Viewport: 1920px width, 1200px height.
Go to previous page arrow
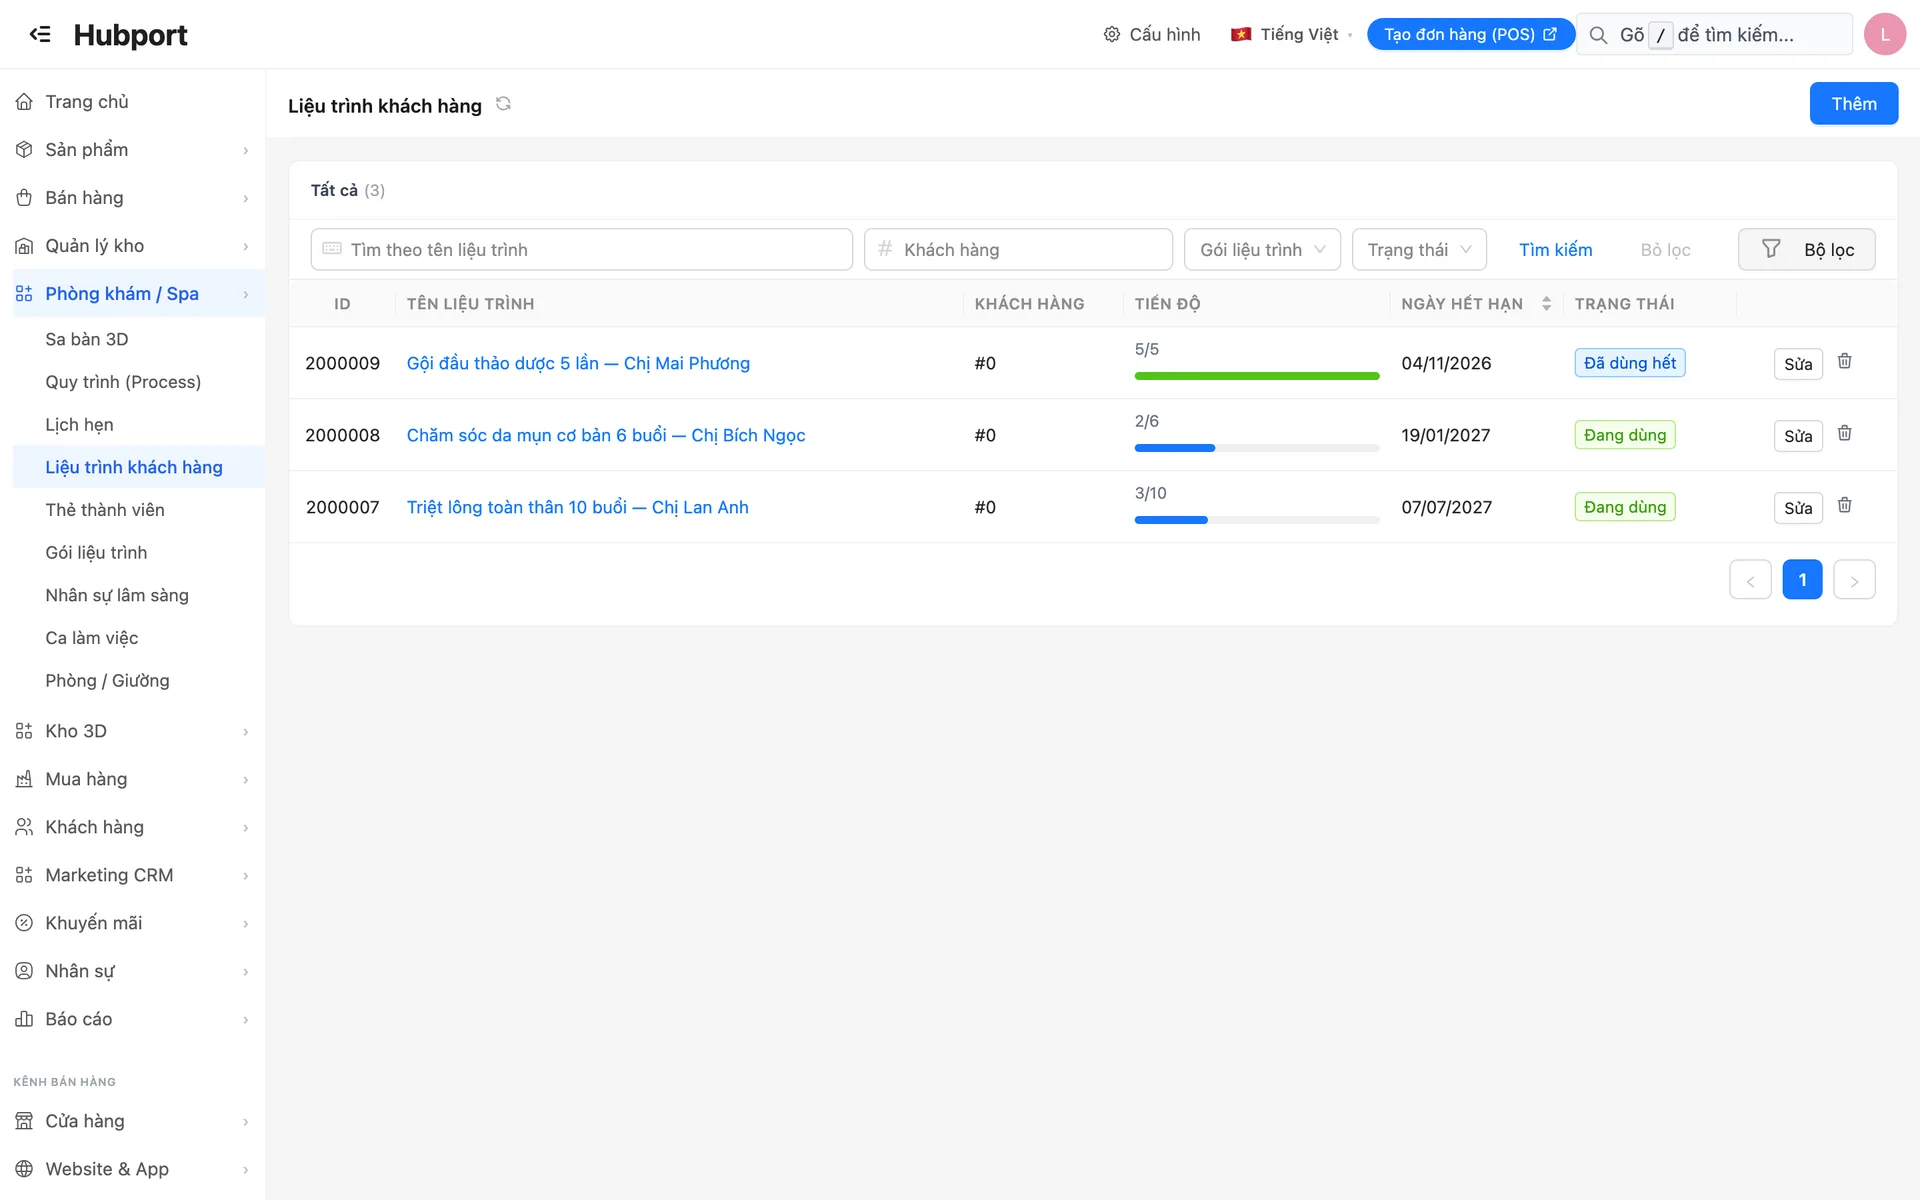[1750, 580]
